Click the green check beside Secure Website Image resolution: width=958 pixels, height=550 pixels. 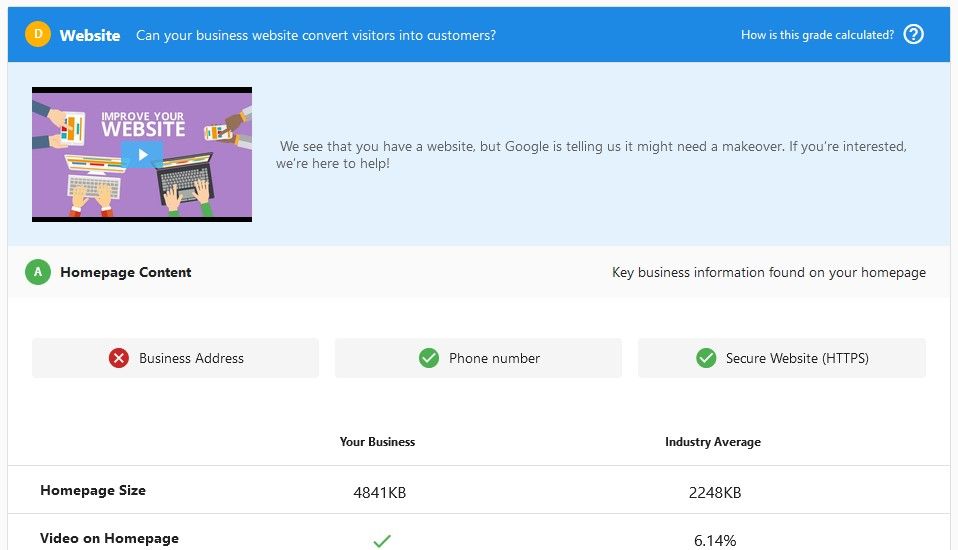[706, 358]
